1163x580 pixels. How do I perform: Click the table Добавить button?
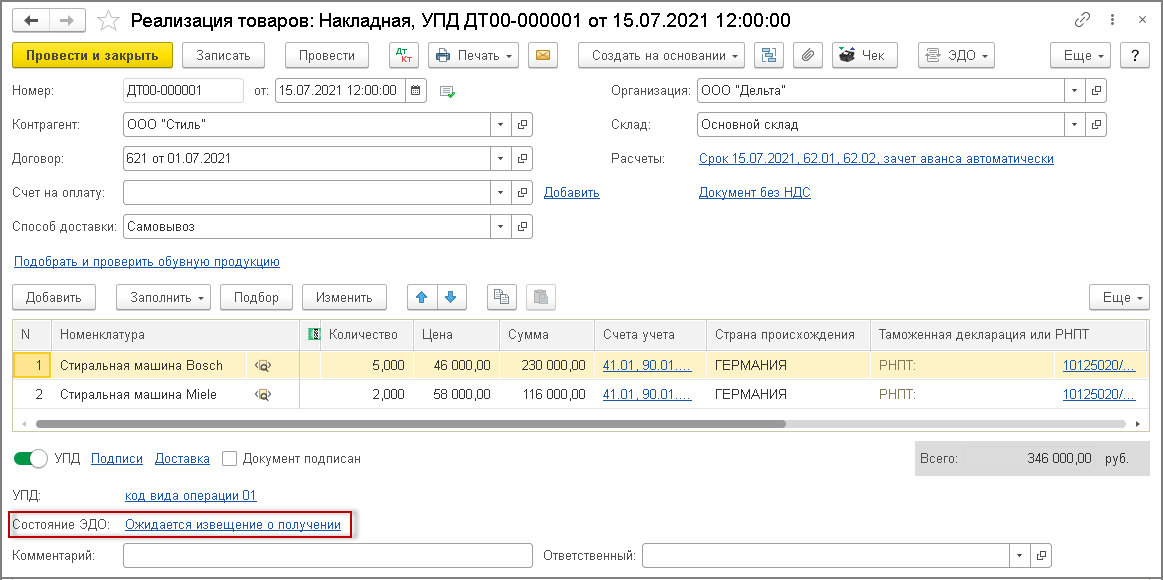click(53, 297)
